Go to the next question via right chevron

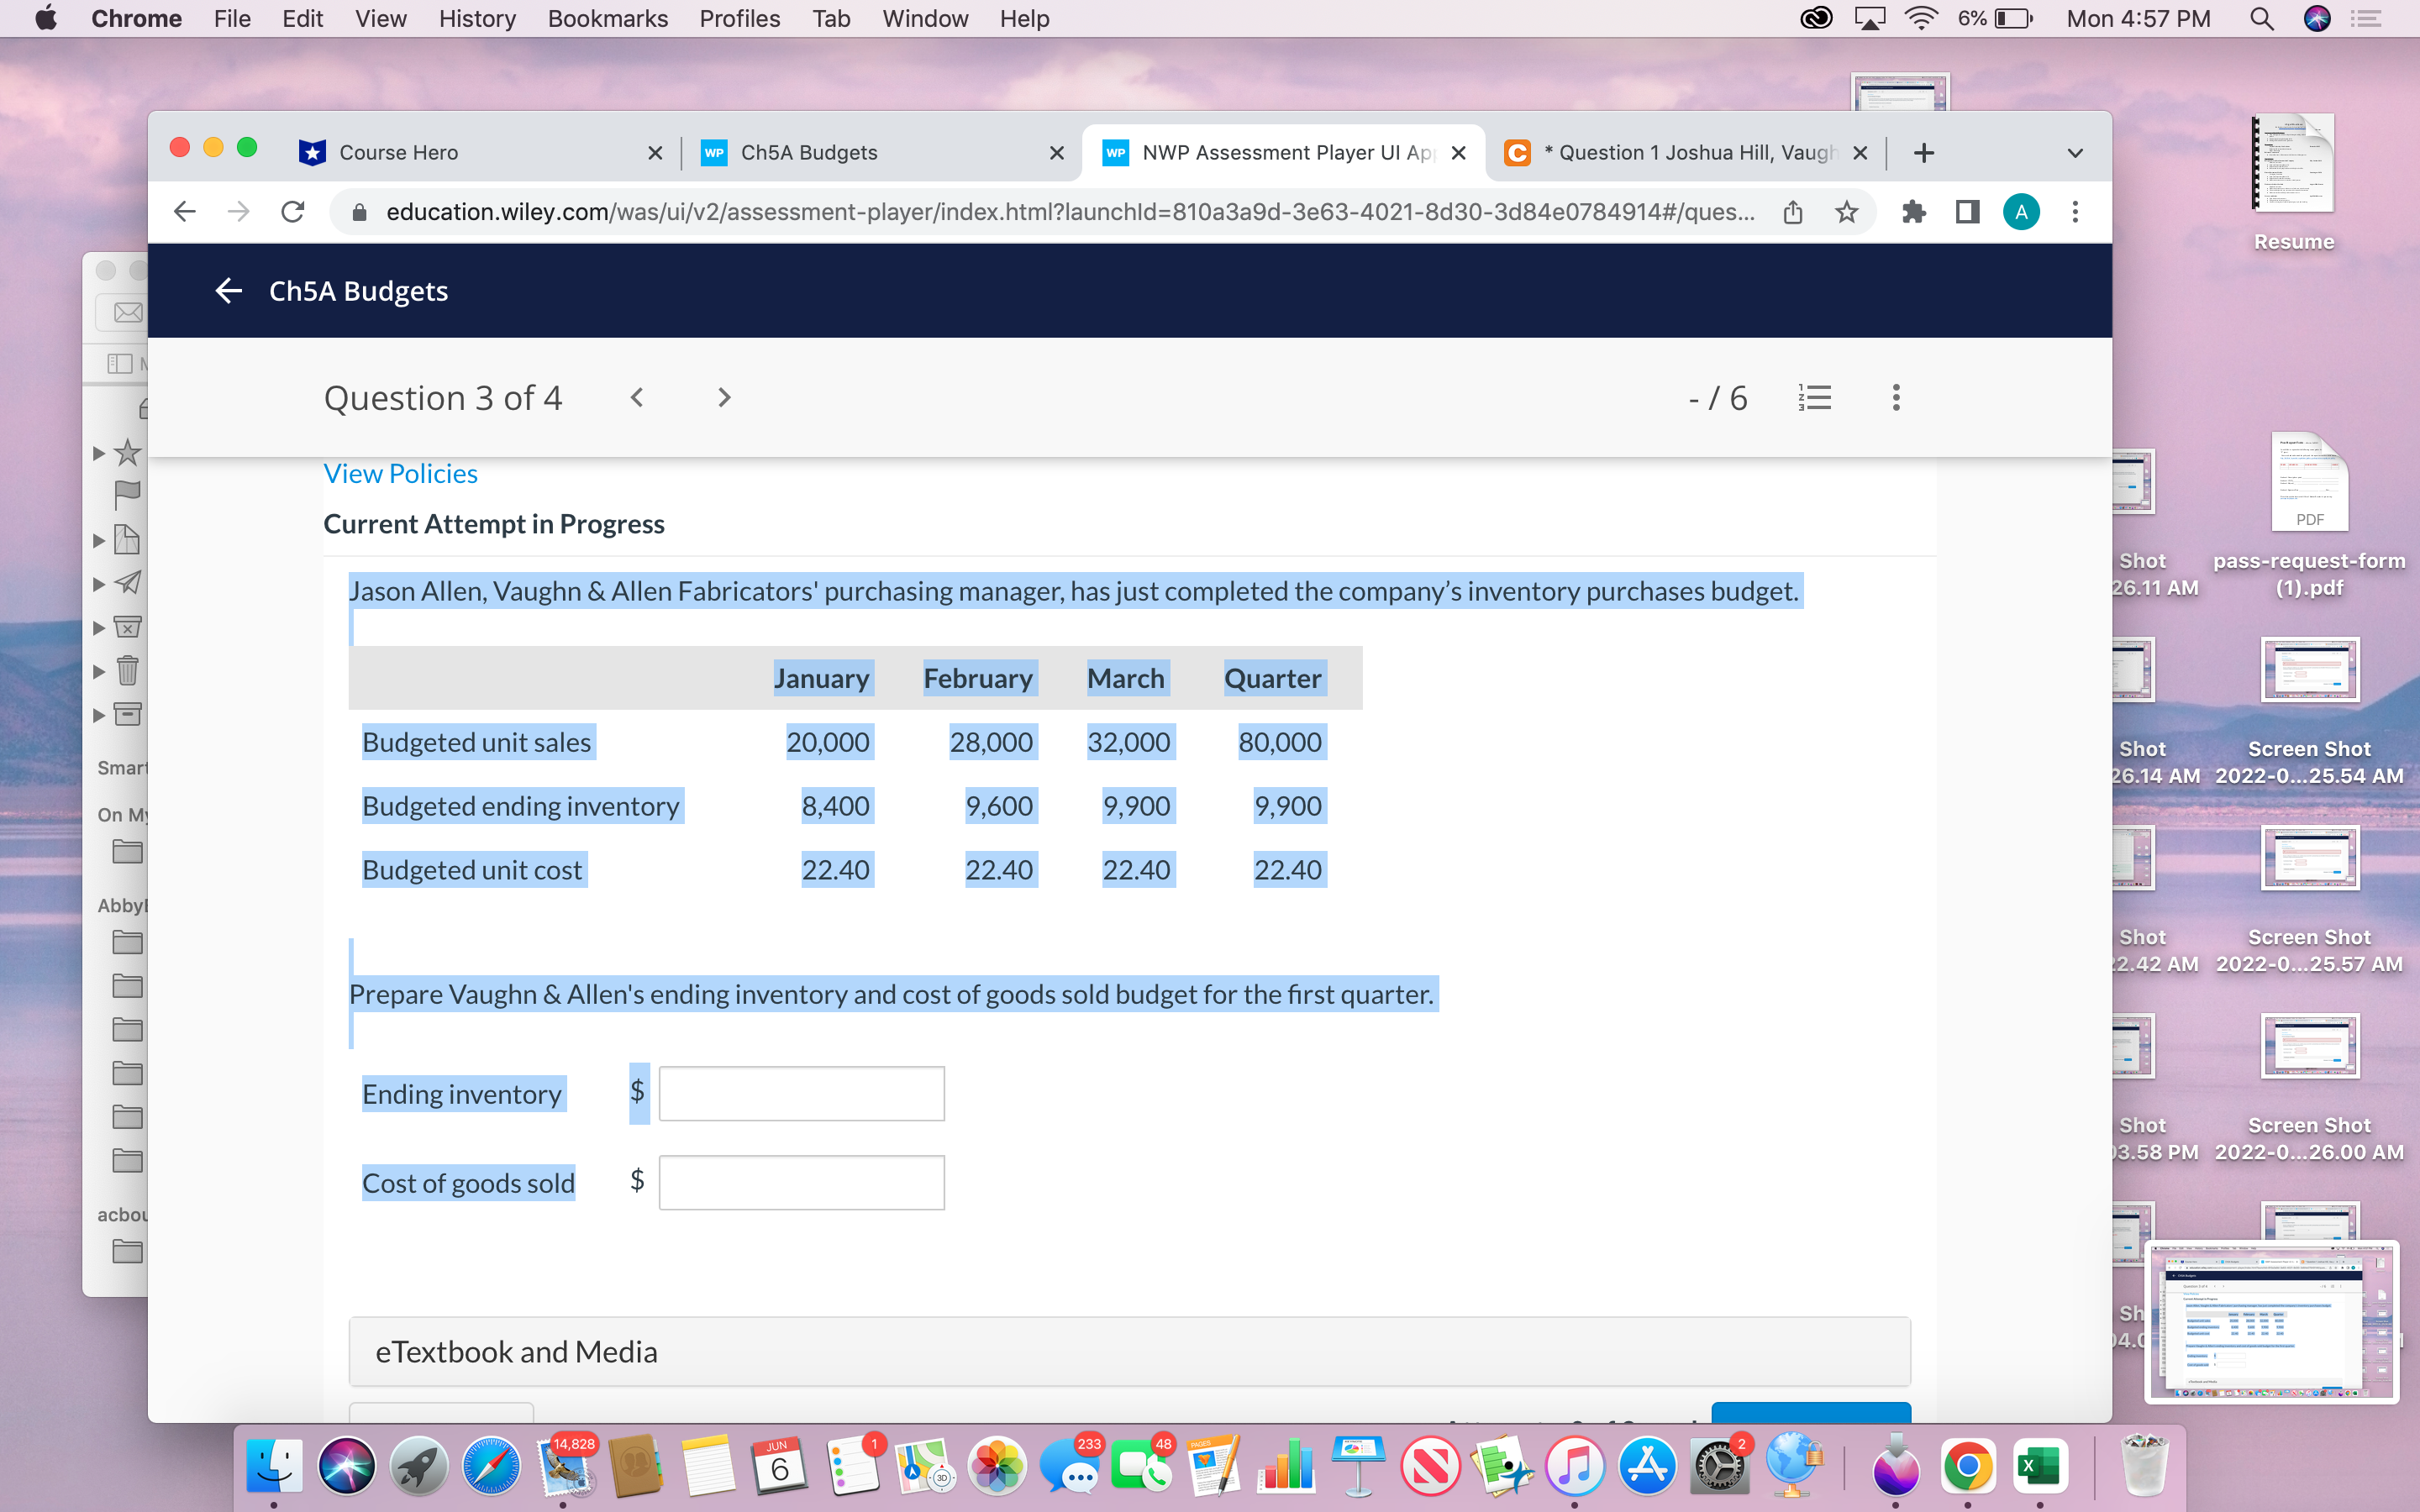point(723,397)
